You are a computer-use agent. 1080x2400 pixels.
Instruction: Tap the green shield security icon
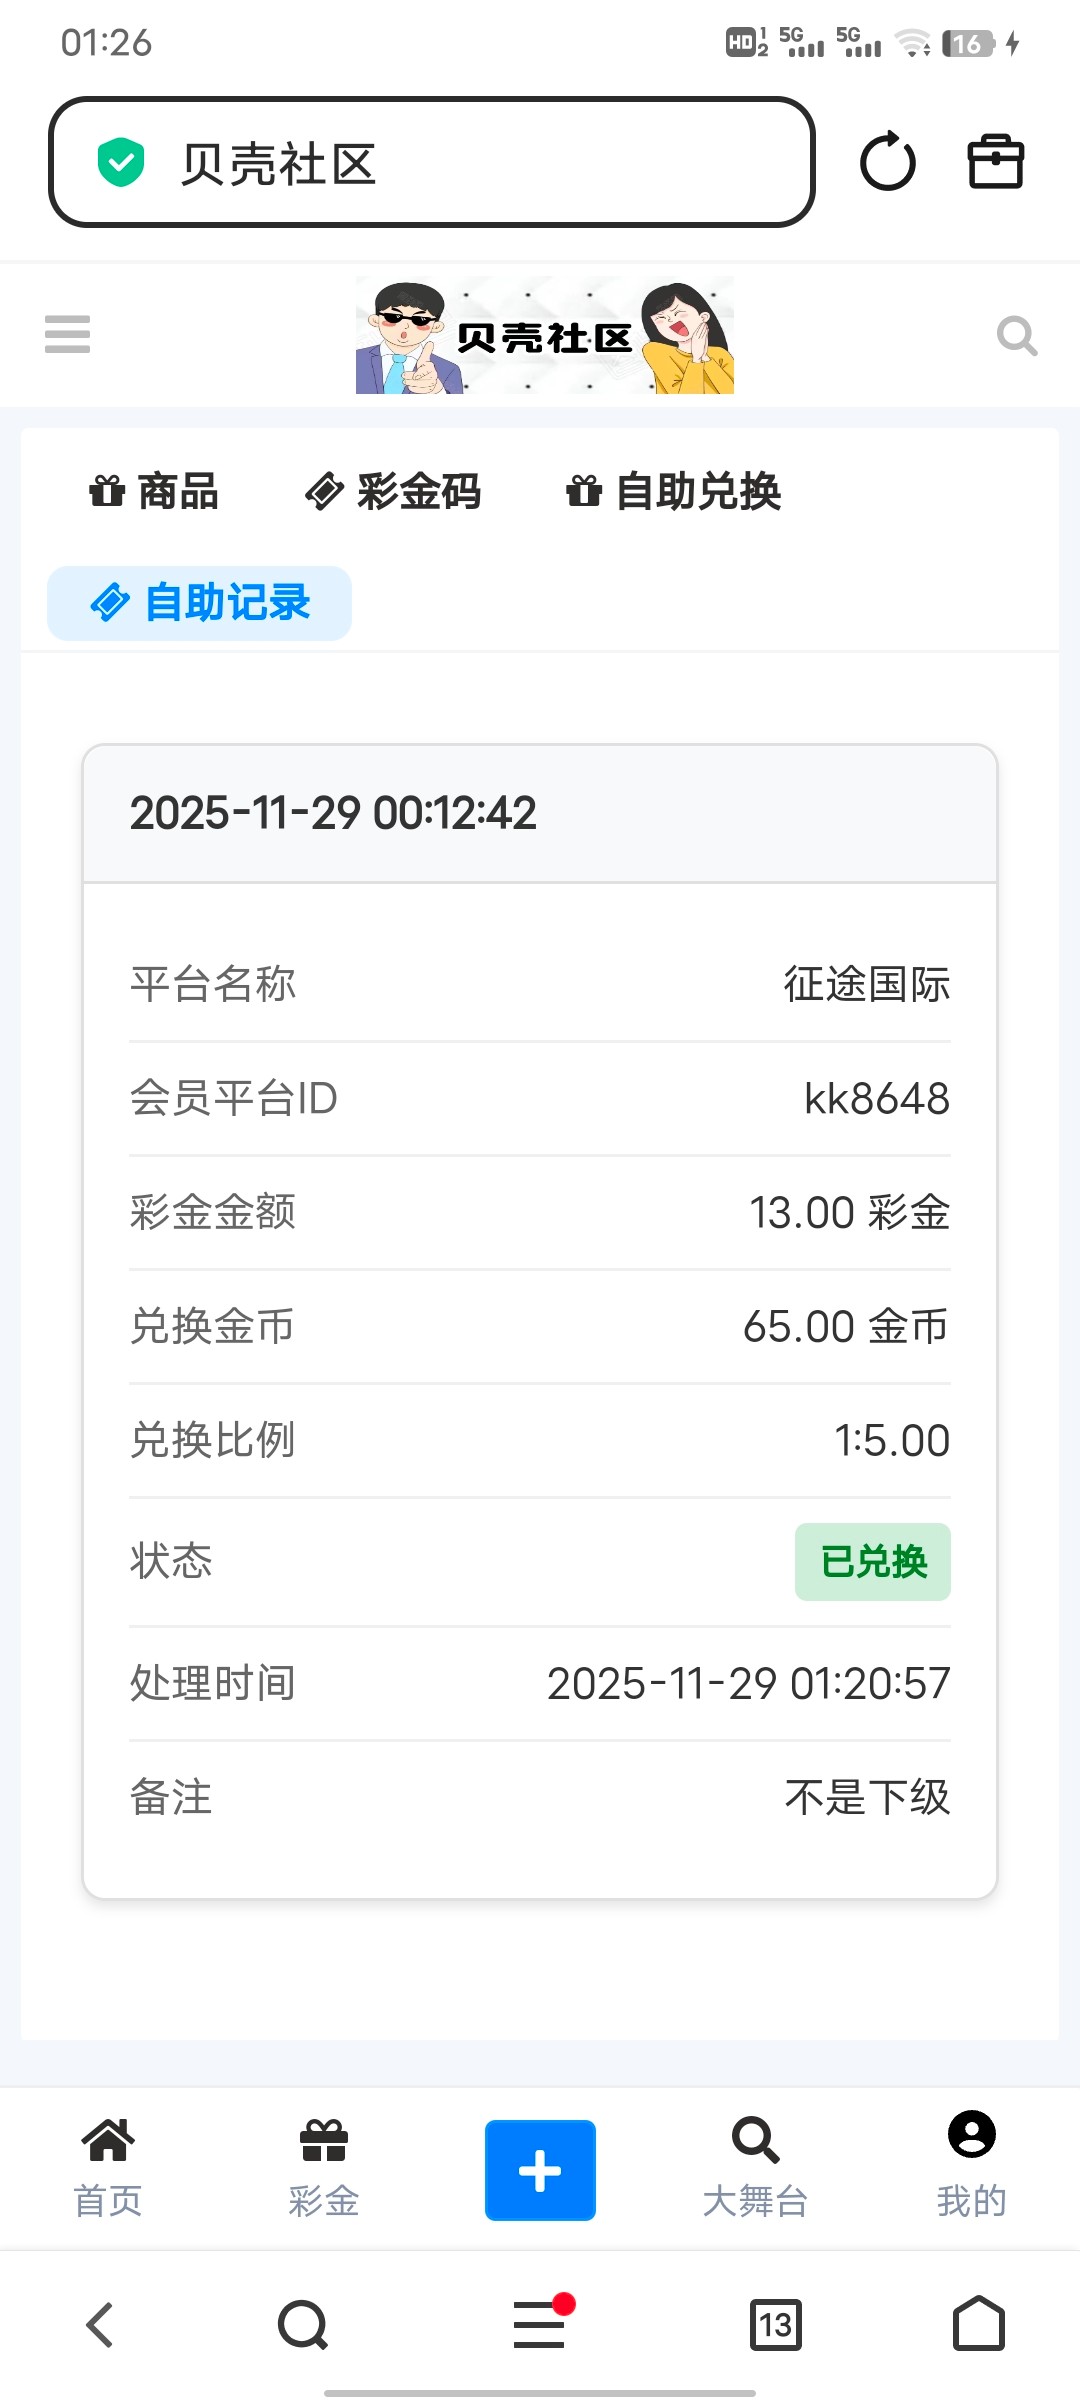[121, 163]
